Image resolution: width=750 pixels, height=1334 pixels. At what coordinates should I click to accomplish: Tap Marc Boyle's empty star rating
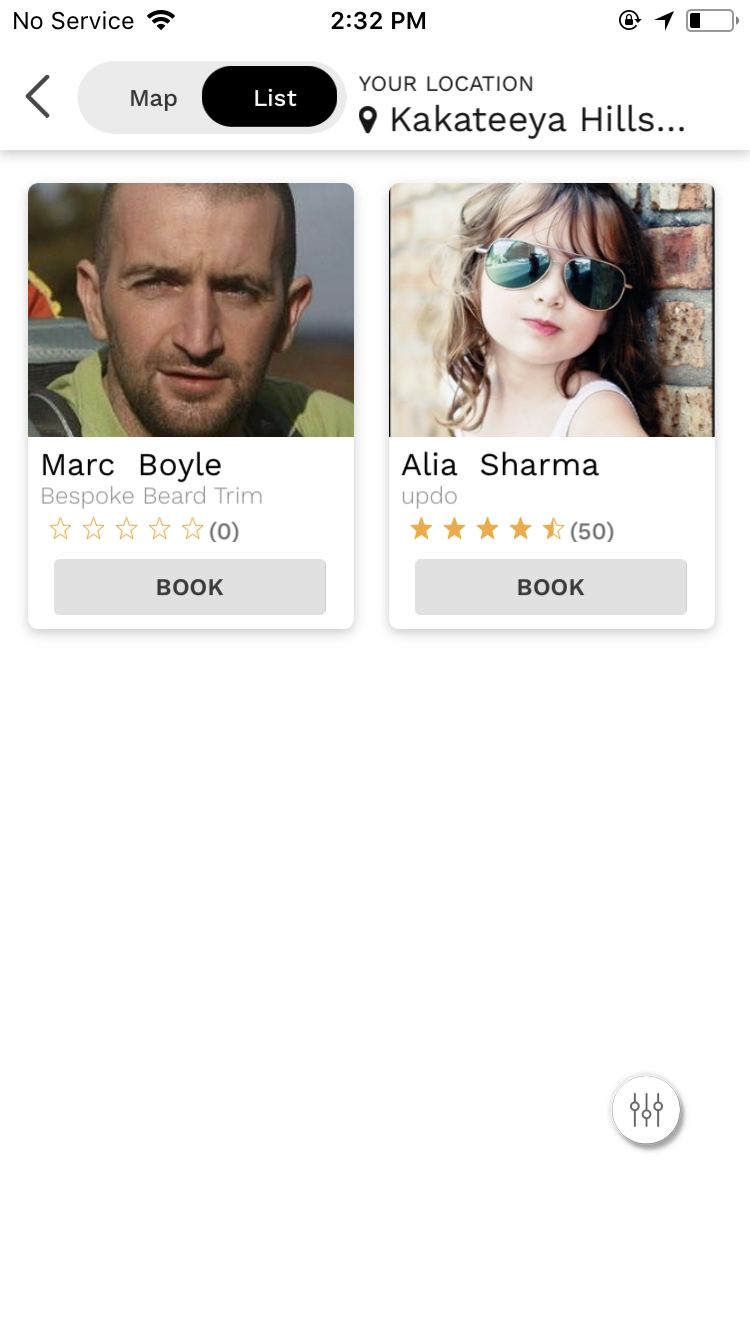[127, 530]
